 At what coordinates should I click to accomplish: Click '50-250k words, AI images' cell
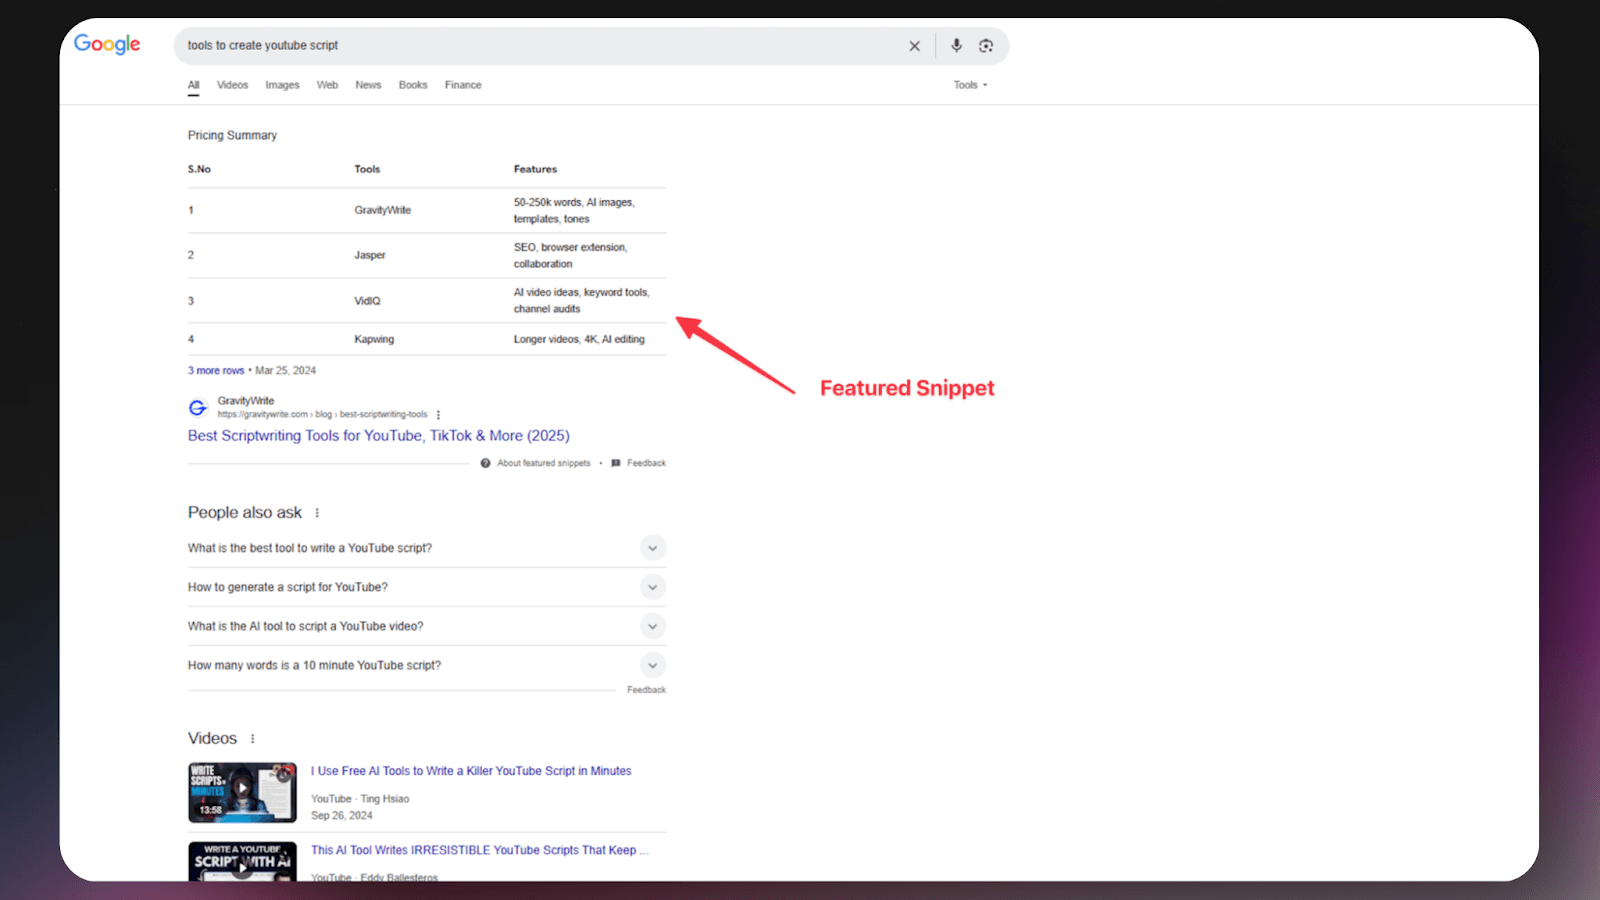tap(574, 210)
